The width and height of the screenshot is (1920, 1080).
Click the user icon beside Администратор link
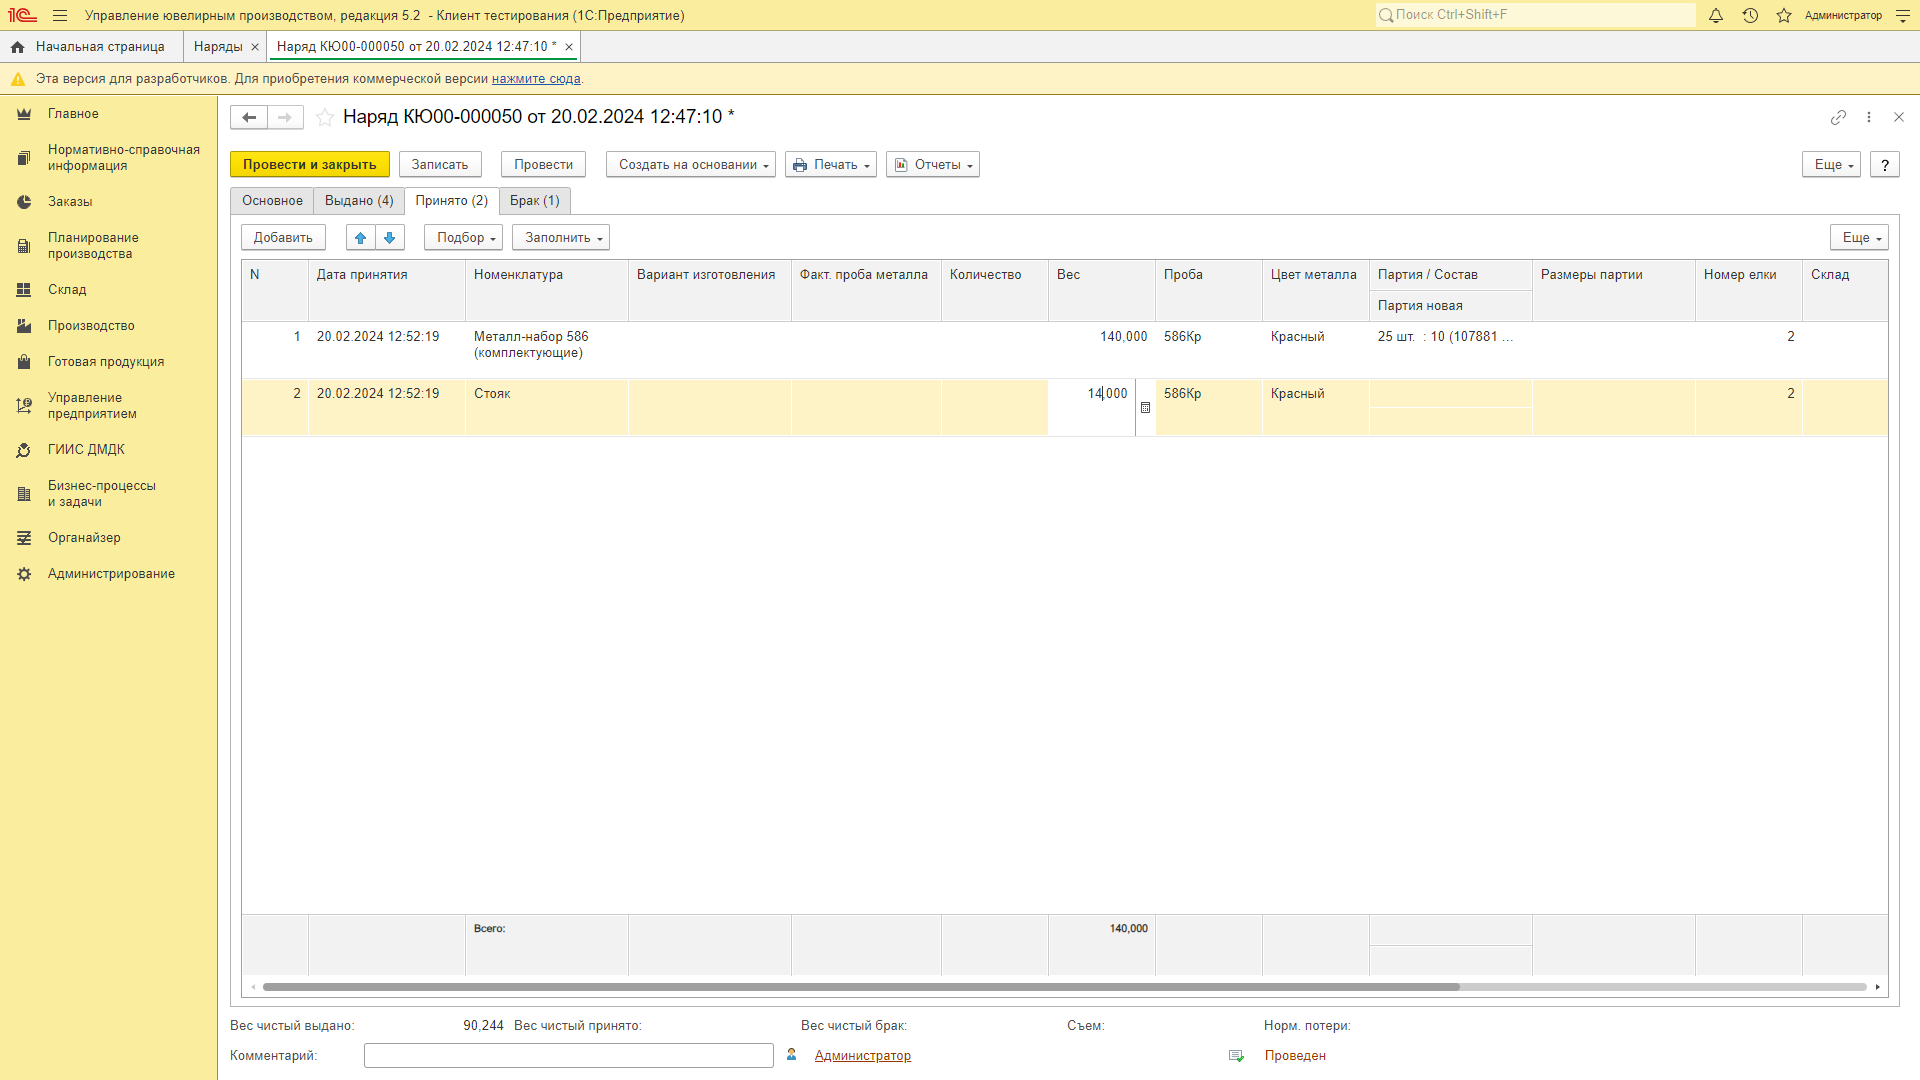pos(792,1055)
